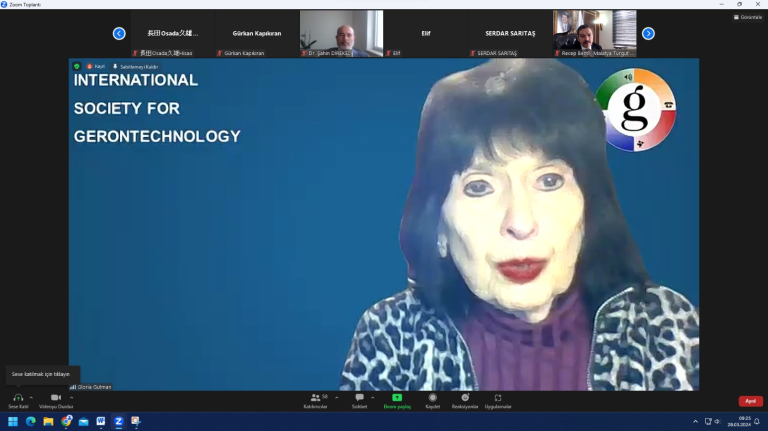
Task: Start recording with the Kaydet icon
Action: (x=432, y=398)
